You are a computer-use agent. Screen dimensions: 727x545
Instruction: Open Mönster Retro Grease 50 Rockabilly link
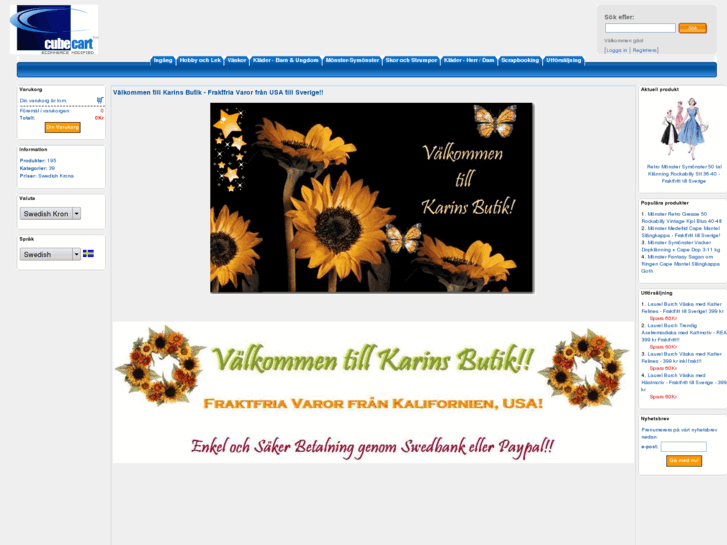pos(682,218)
